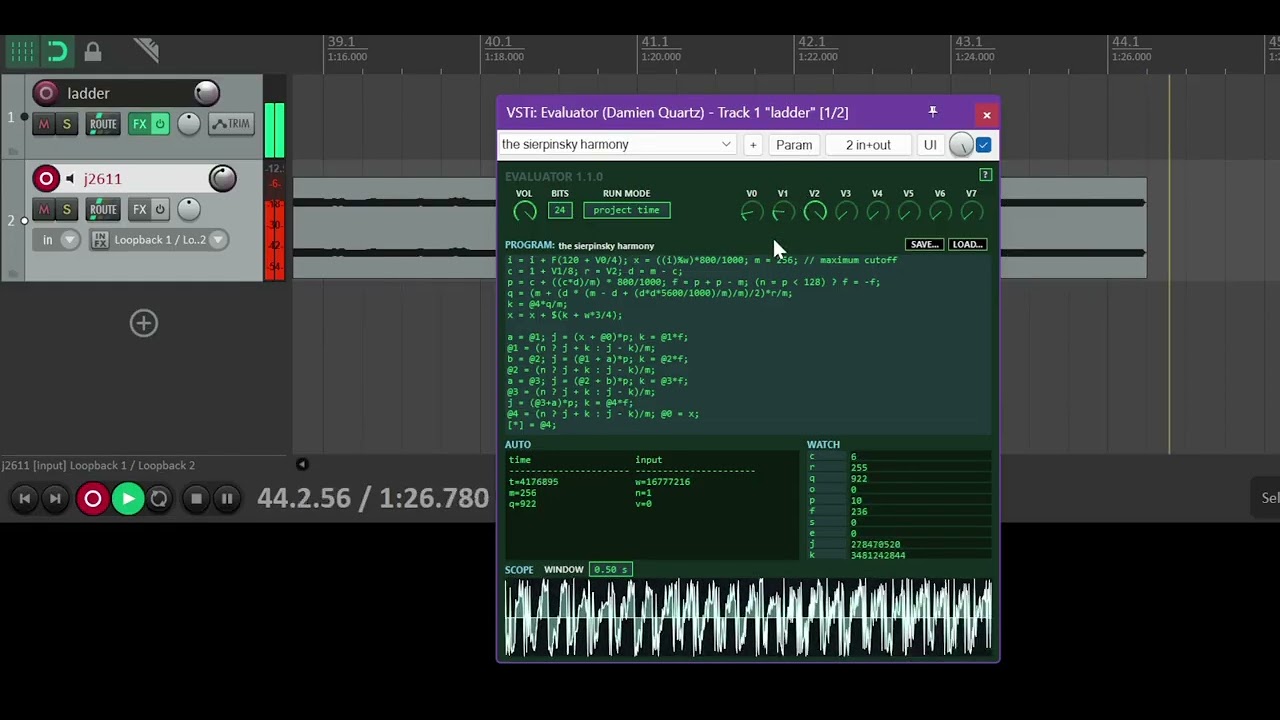The image size is (1280, 720).
Task: Toggle the locking padlock icon
Action: (93, 51)
